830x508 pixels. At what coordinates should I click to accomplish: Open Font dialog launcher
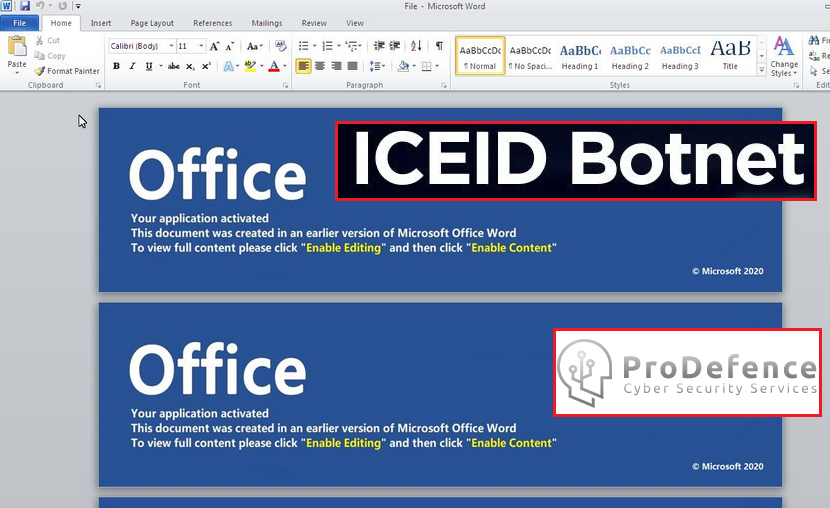[285, 85]
